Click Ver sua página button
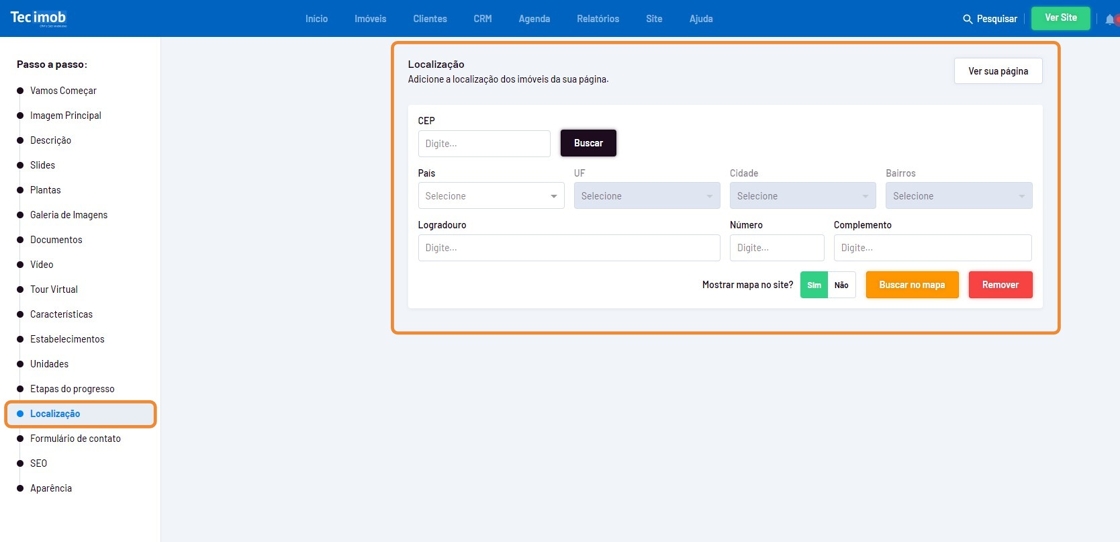Image resolution: width=1120 pixels, height=542 pixels. pos(998,71)
